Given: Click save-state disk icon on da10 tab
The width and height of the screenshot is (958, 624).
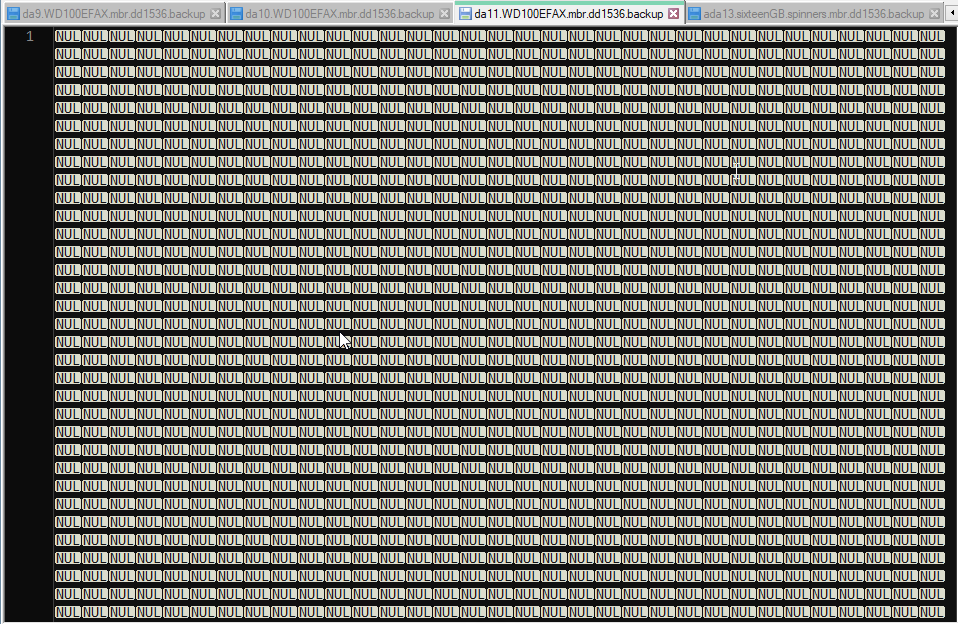Looking at the screenshot, I should 236,13.
